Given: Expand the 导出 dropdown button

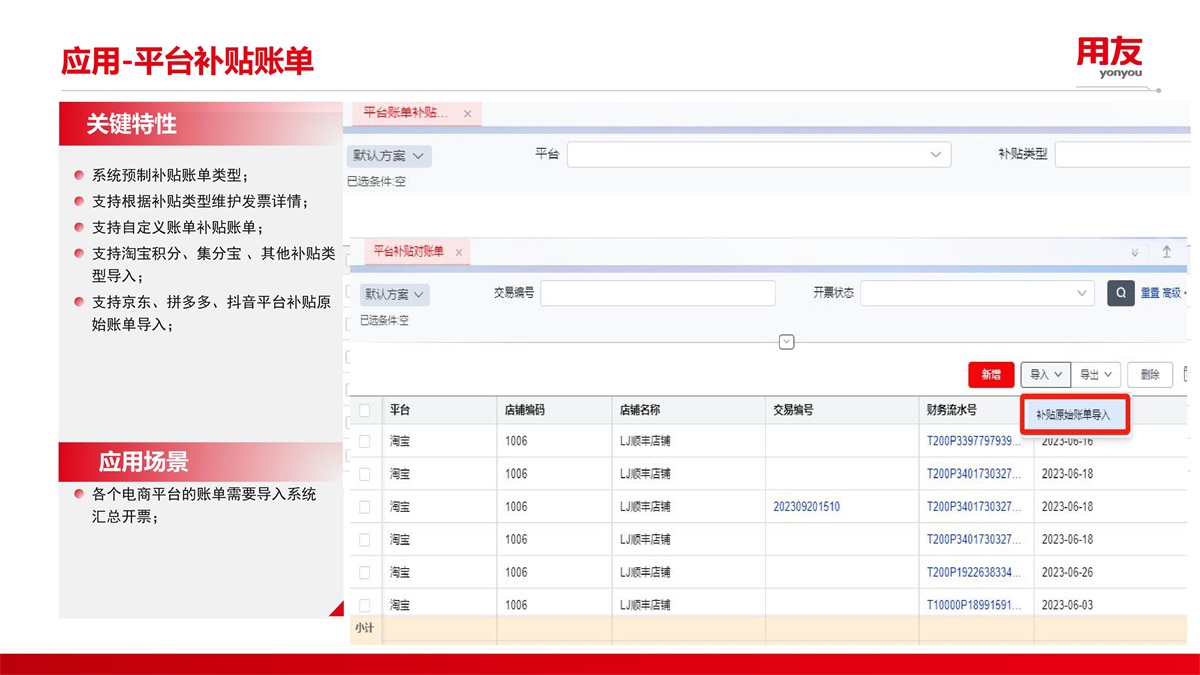Looking at the screenshot, I should (x=1096, y=374).
